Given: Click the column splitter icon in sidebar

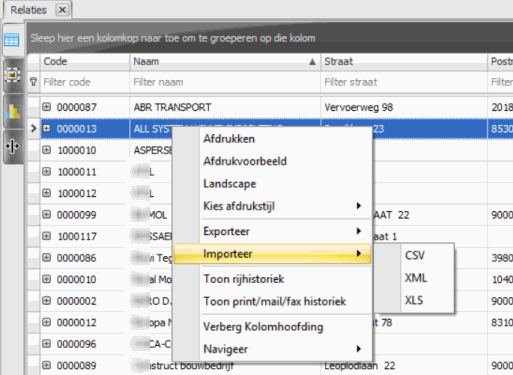Looking at the screenshot, I should [12, 146].
